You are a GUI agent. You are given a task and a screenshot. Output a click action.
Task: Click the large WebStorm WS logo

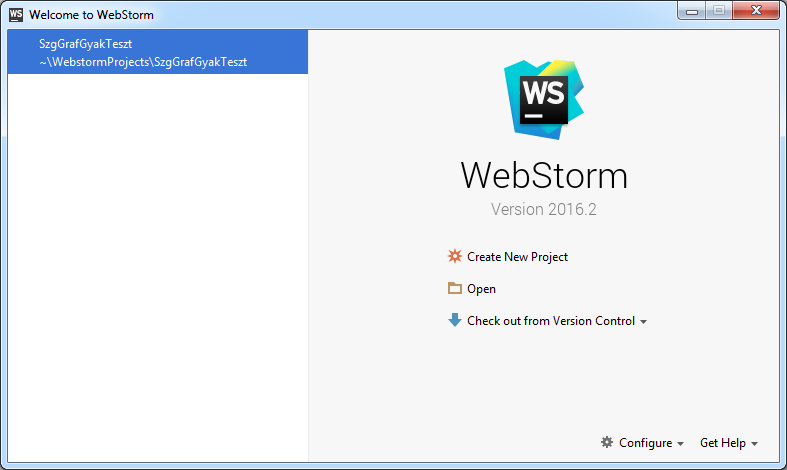tap(544, 99)
